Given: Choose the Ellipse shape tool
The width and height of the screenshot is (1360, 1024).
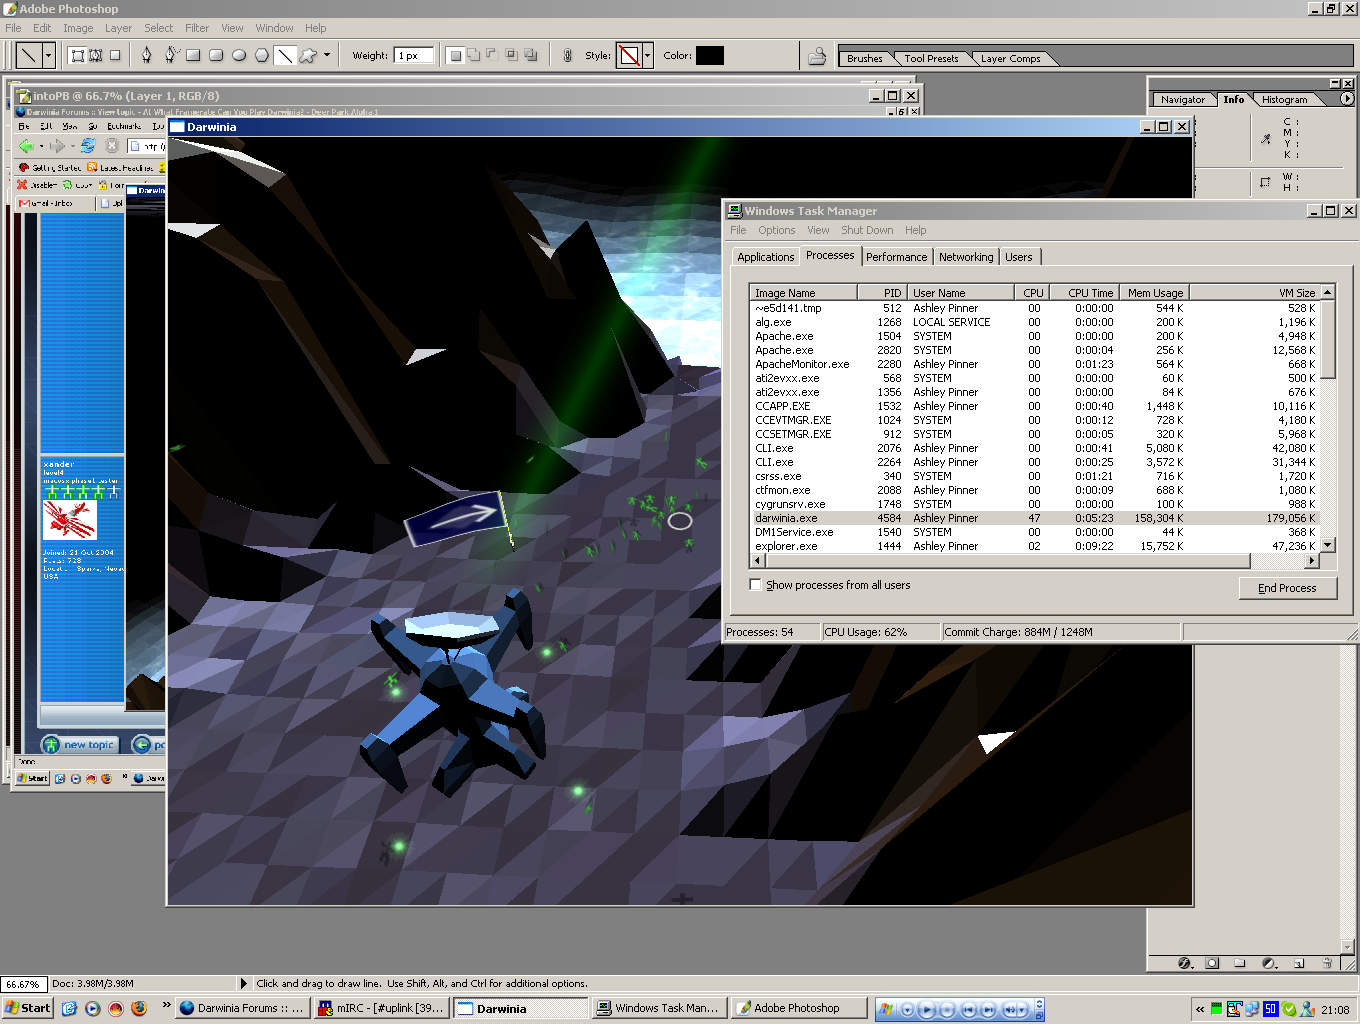Looking at the screenshot, I should point(239,56).
